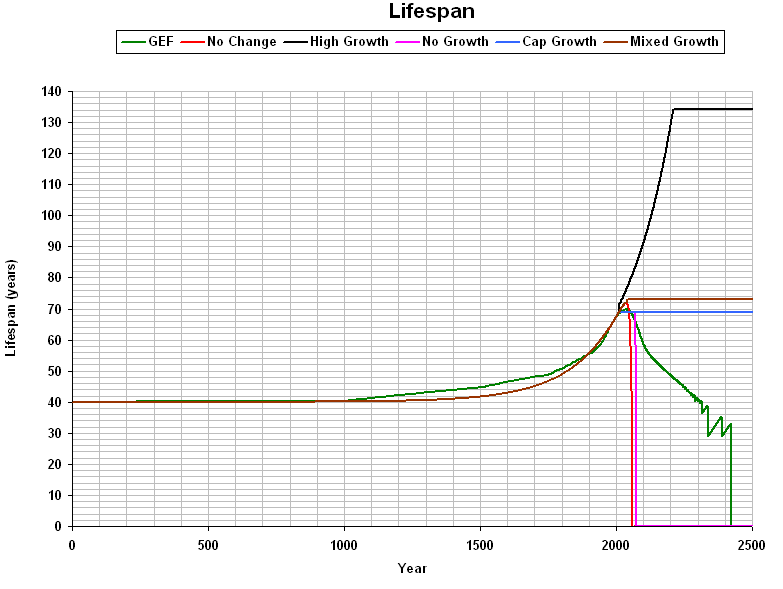Image resolution: width=783 pixels, height=589 pixels.
Task: Select the magenta No Growth vertical drop
Action: pos(636,440)
